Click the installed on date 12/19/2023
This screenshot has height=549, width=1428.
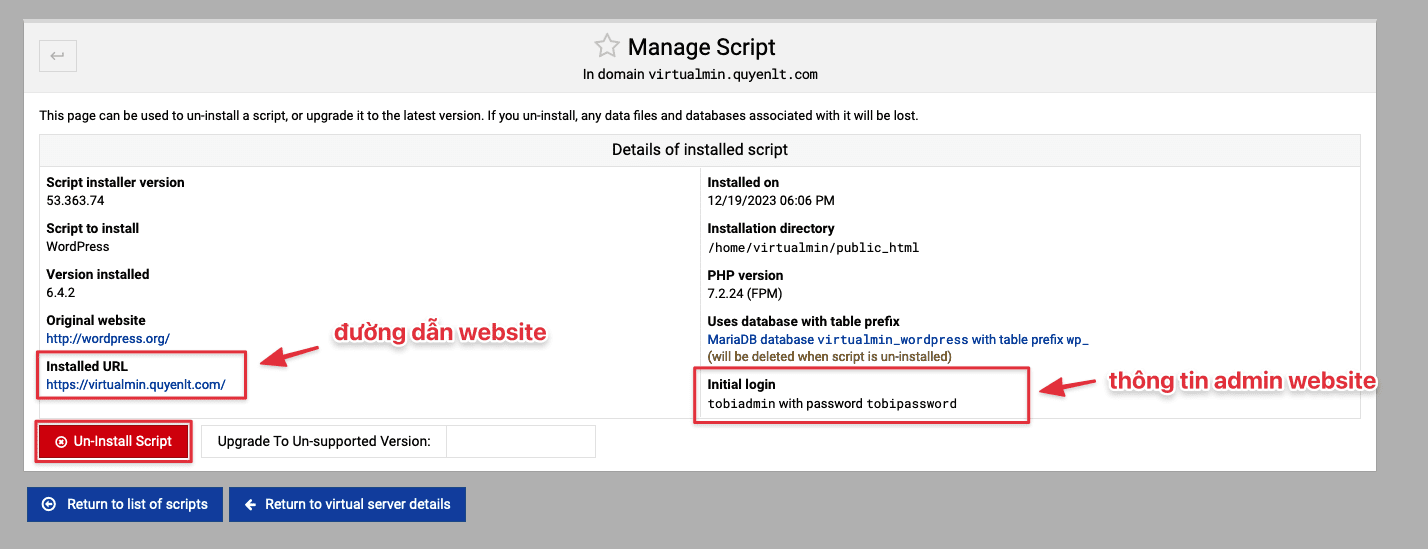(x=770, y=200)
